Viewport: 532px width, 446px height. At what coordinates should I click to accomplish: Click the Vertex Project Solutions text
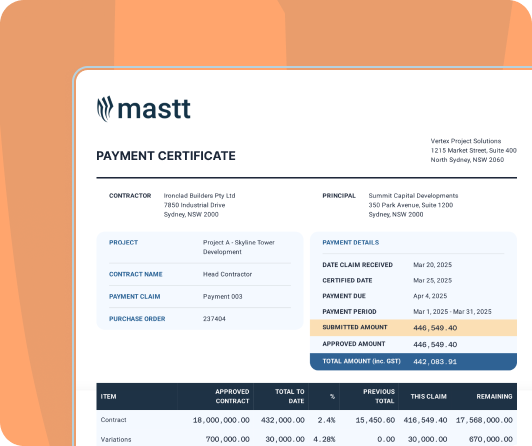pyautogui.click(x=466, y=141)
